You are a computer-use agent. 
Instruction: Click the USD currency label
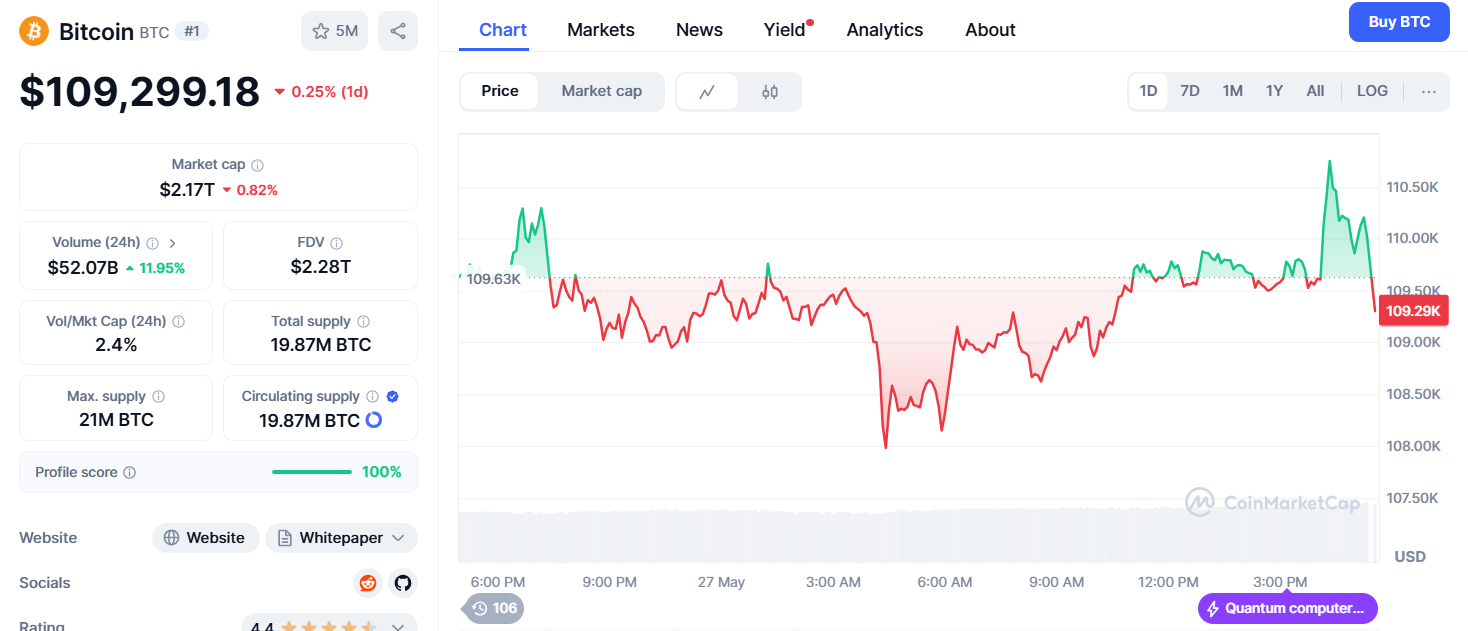pyautogui.click(x=1410, y=556)
